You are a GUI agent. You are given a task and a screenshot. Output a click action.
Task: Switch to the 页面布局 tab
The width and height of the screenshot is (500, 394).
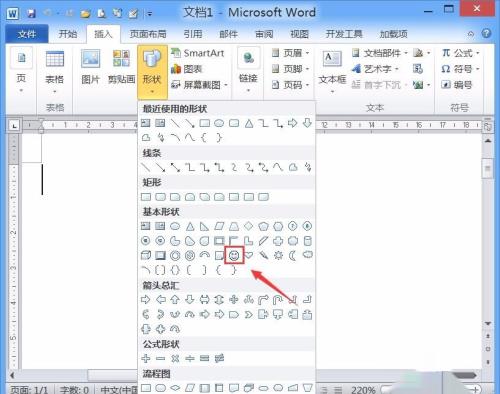[148, 34]
